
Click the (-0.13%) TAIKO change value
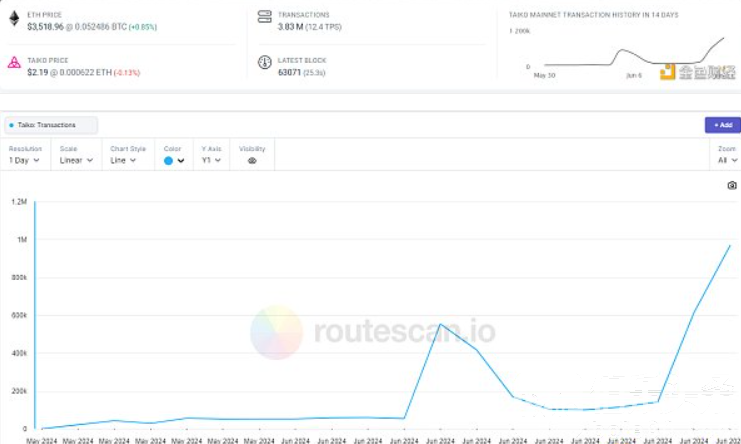click(127, 73)
